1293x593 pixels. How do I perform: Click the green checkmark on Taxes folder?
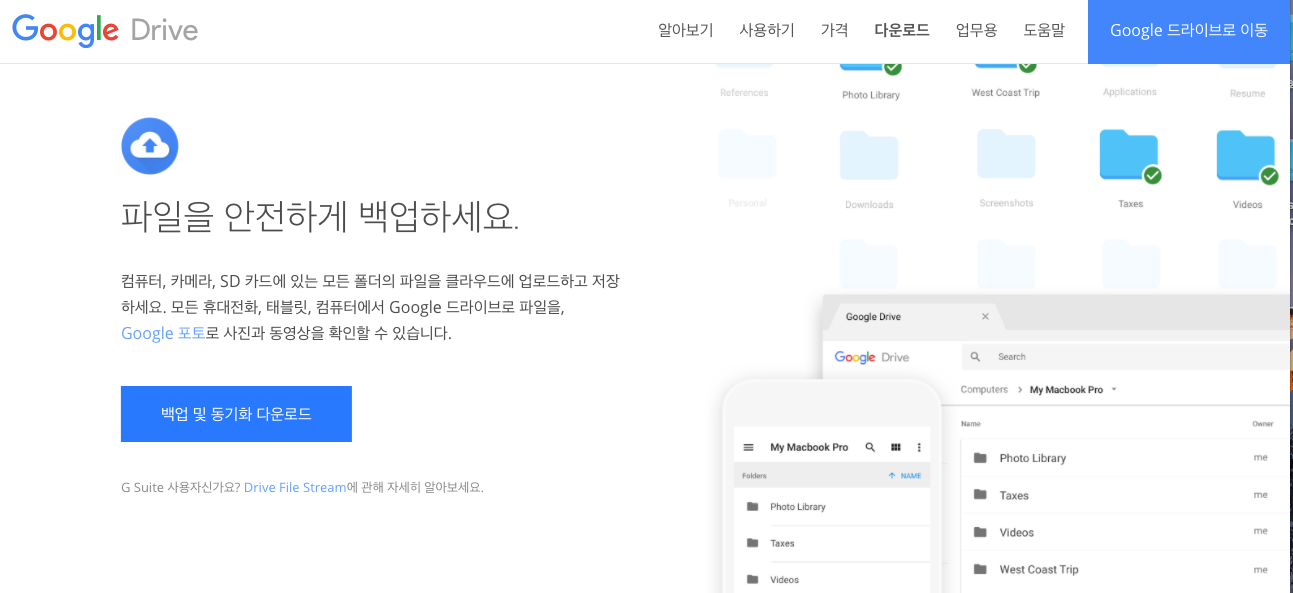pyautogui.click(x=1152, y=176)
